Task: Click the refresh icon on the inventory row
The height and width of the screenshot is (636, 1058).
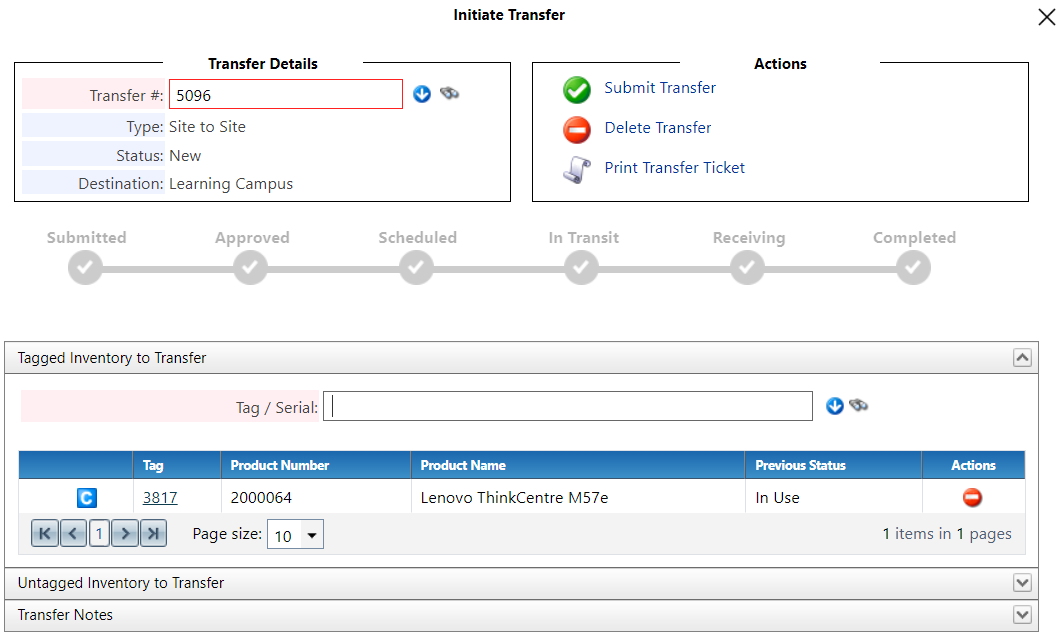Action: (86, 497)
